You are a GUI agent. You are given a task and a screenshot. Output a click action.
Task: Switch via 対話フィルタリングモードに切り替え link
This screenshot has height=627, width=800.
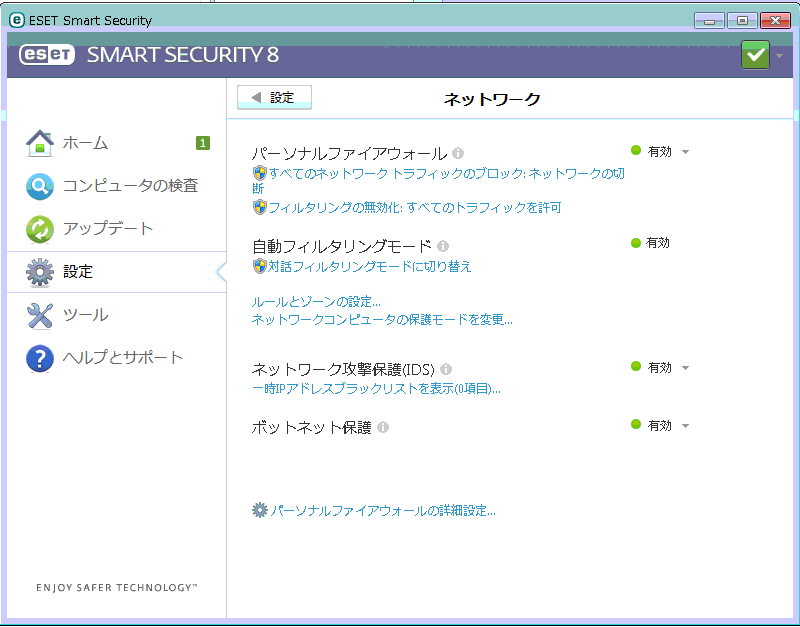pyautogui.click(x=369, y=266)
